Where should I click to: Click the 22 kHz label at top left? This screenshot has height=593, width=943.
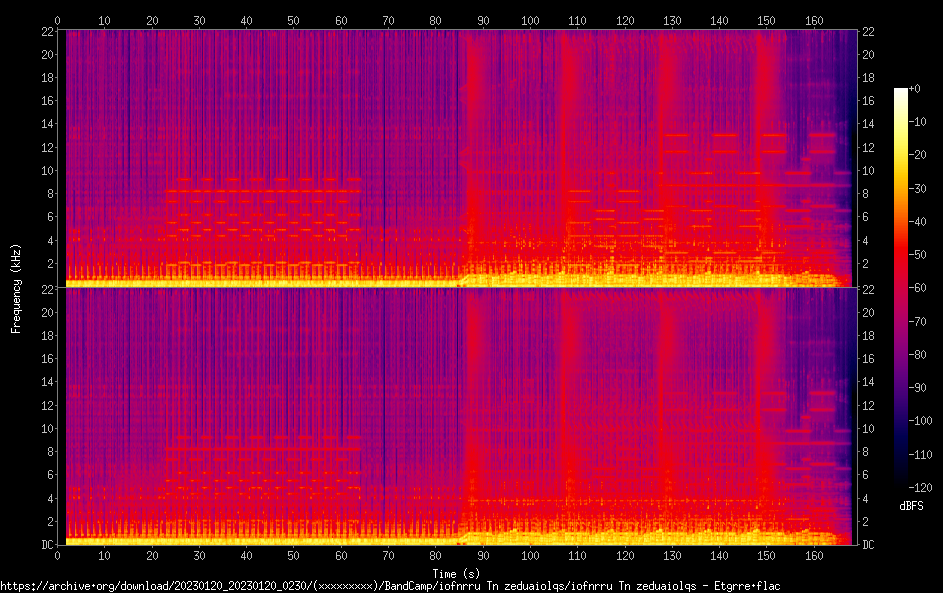(44, 31)
